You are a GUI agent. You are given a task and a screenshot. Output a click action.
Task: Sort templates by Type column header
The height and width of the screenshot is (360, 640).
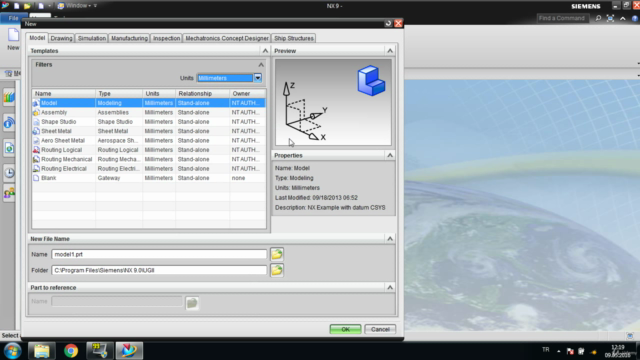click(x=119, y=93)
